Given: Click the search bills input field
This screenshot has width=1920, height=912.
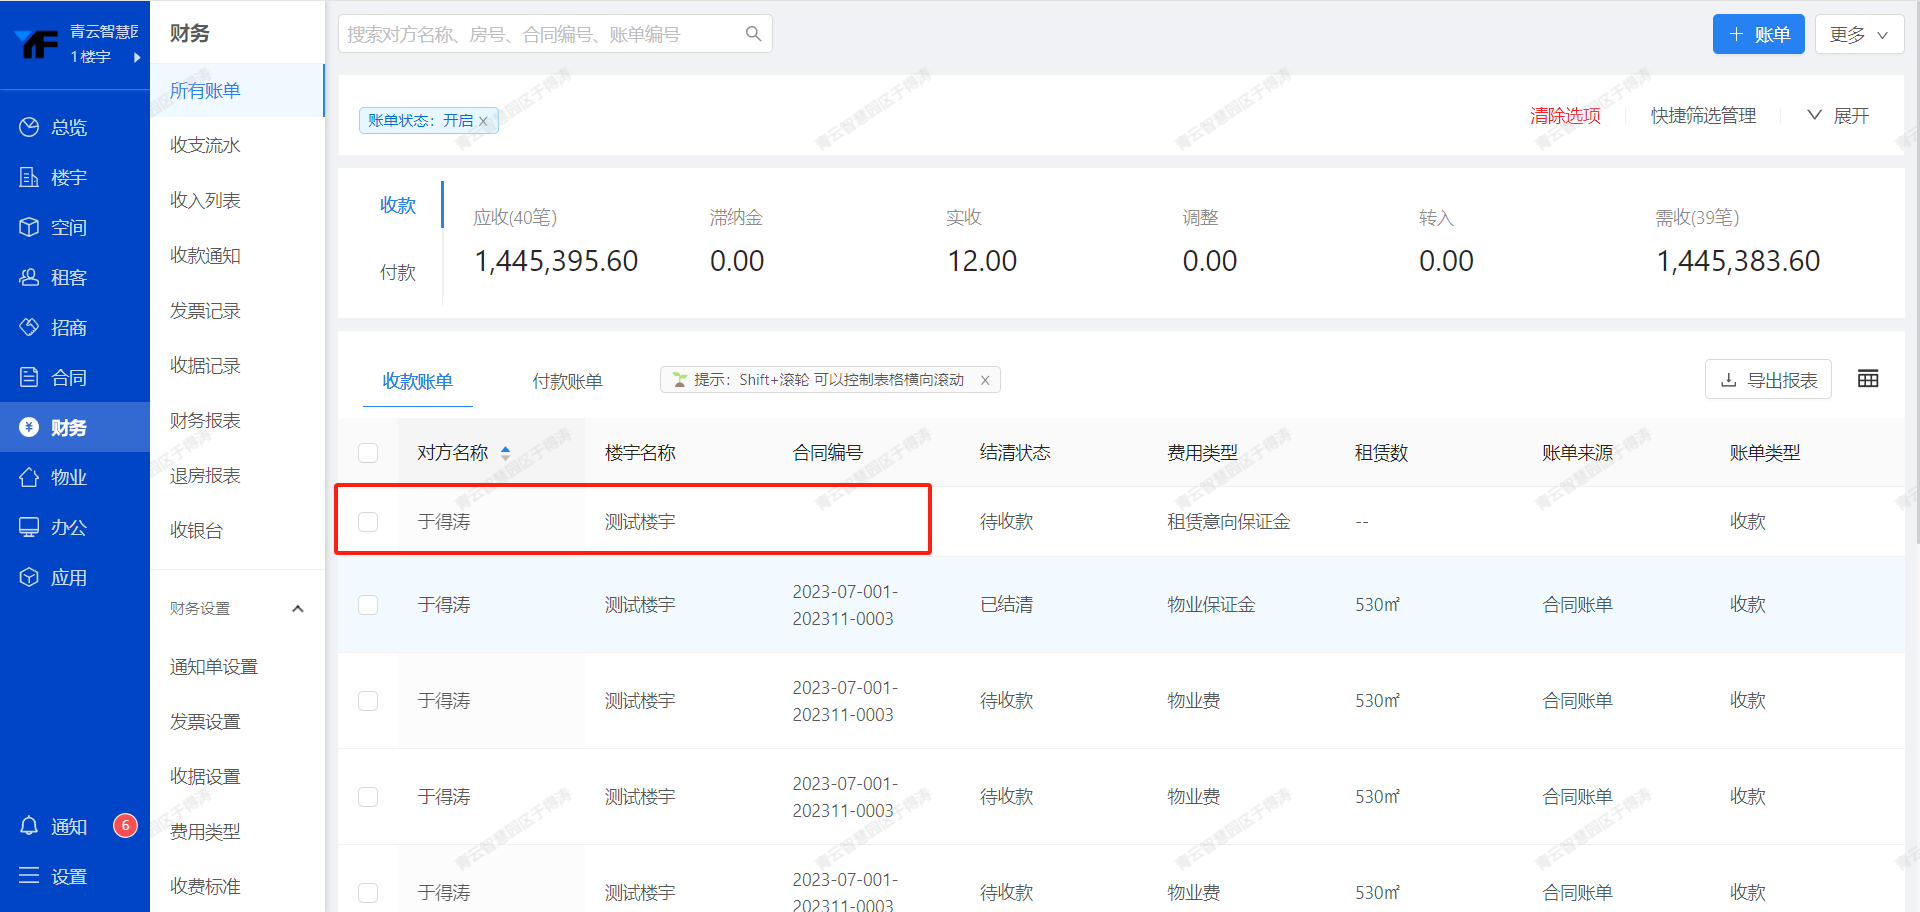Looking at the screenshot, I should pos(540,34).
